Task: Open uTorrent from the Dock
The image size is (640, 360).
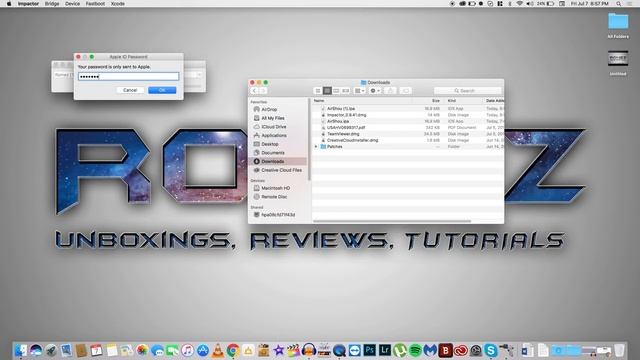Action: [x=400, y=350]
